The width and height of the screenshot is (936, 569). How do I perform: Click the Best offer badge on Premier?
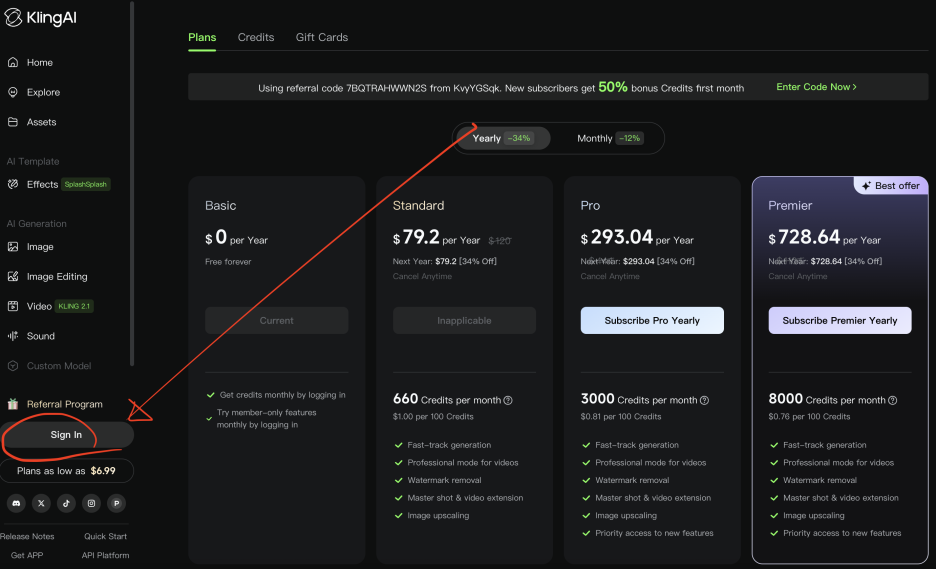[x=891, y=186]
